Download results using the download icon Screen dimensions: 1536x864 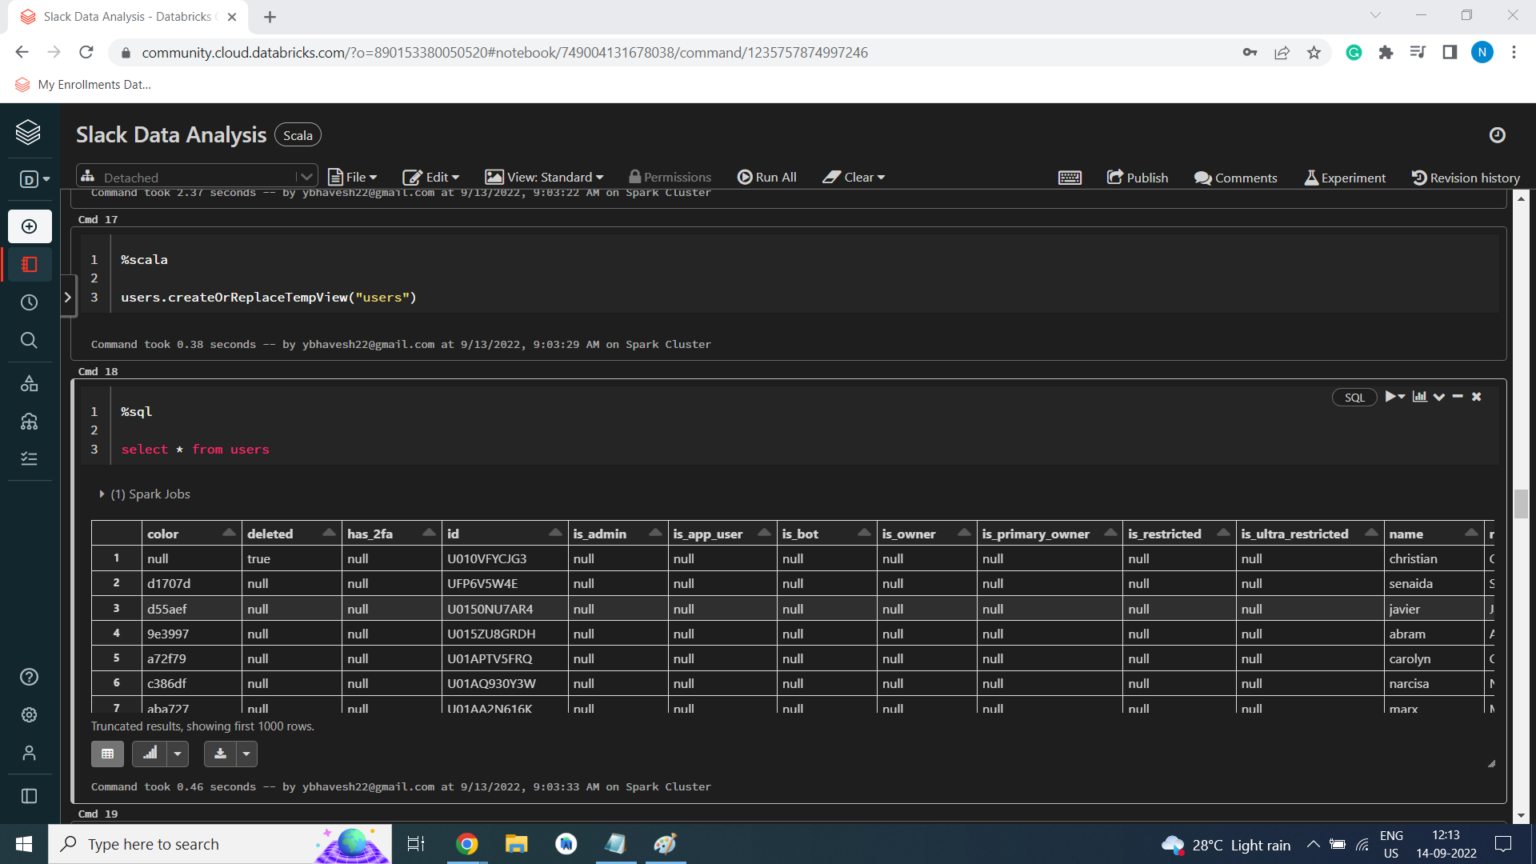click(220, 753)
